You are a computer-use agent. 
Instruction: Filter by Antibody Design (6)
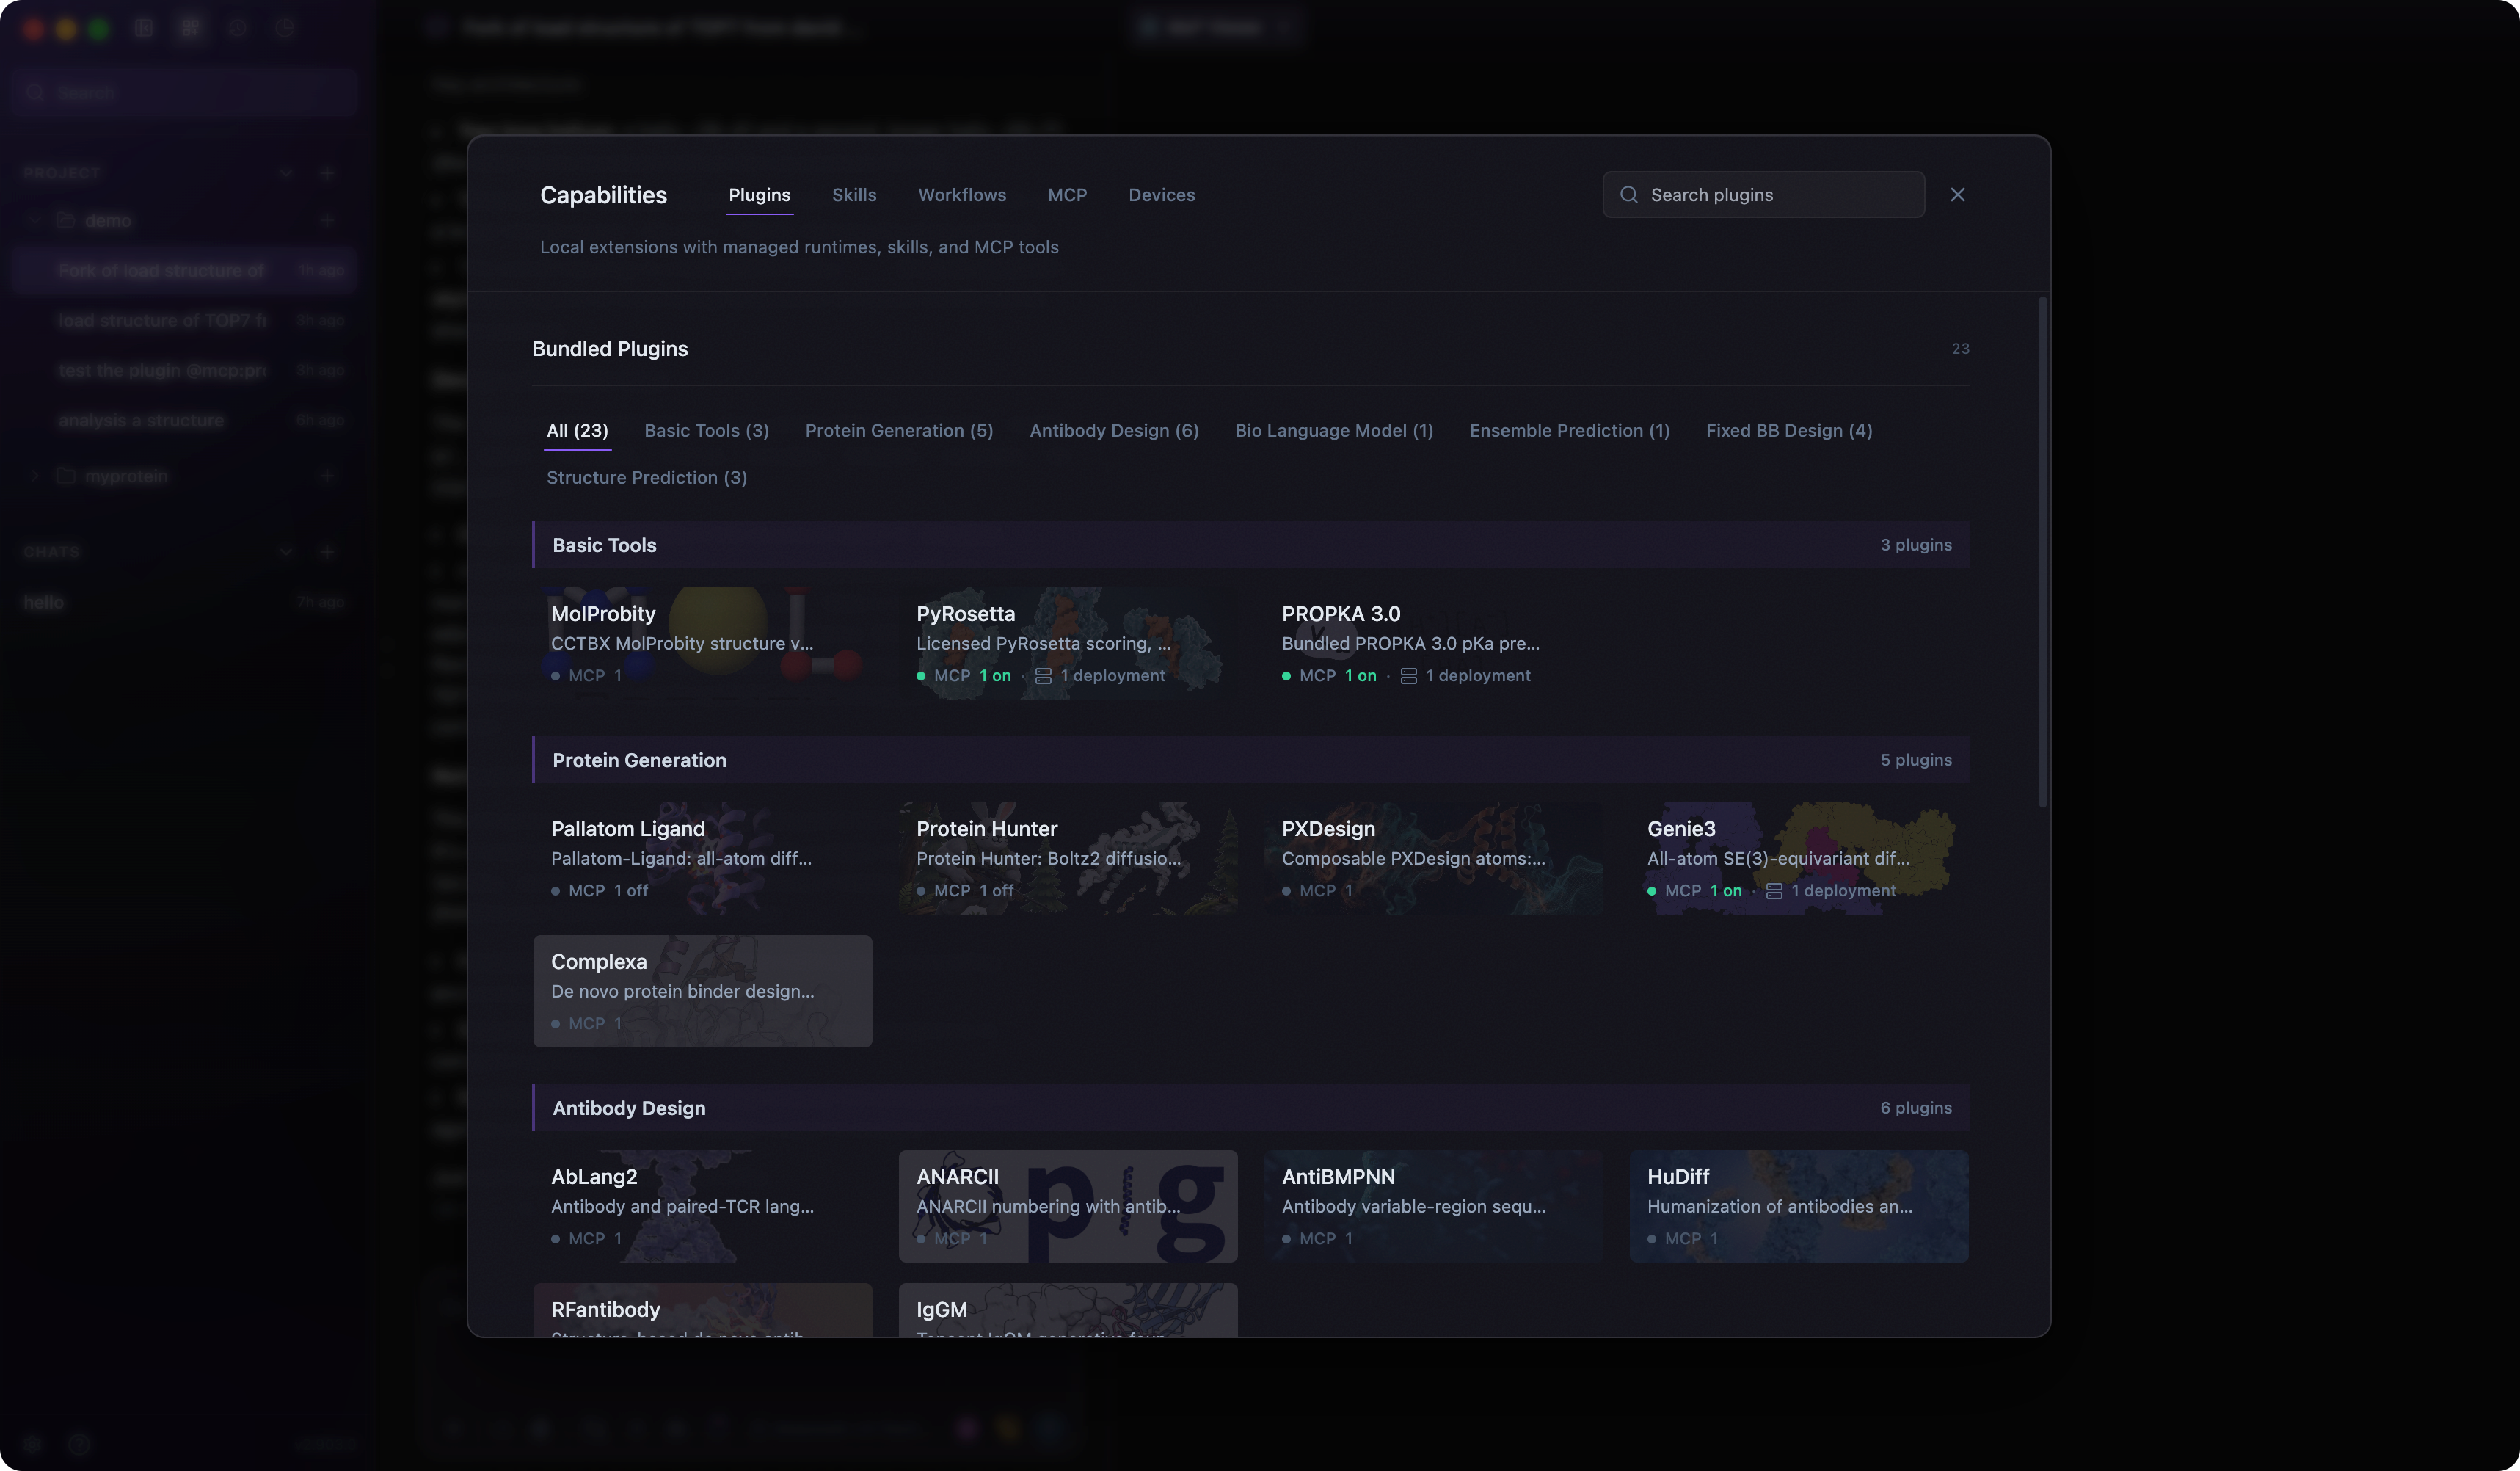click(1114, 431)
